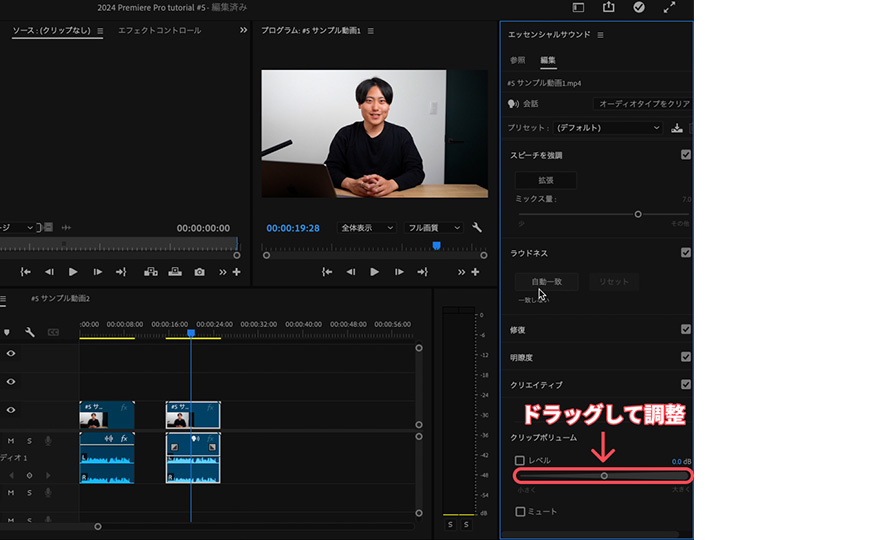This screenshot has height=540, width=869.
Task: Click Overwrite icon in the Source monitor
Action: [175, 272]
